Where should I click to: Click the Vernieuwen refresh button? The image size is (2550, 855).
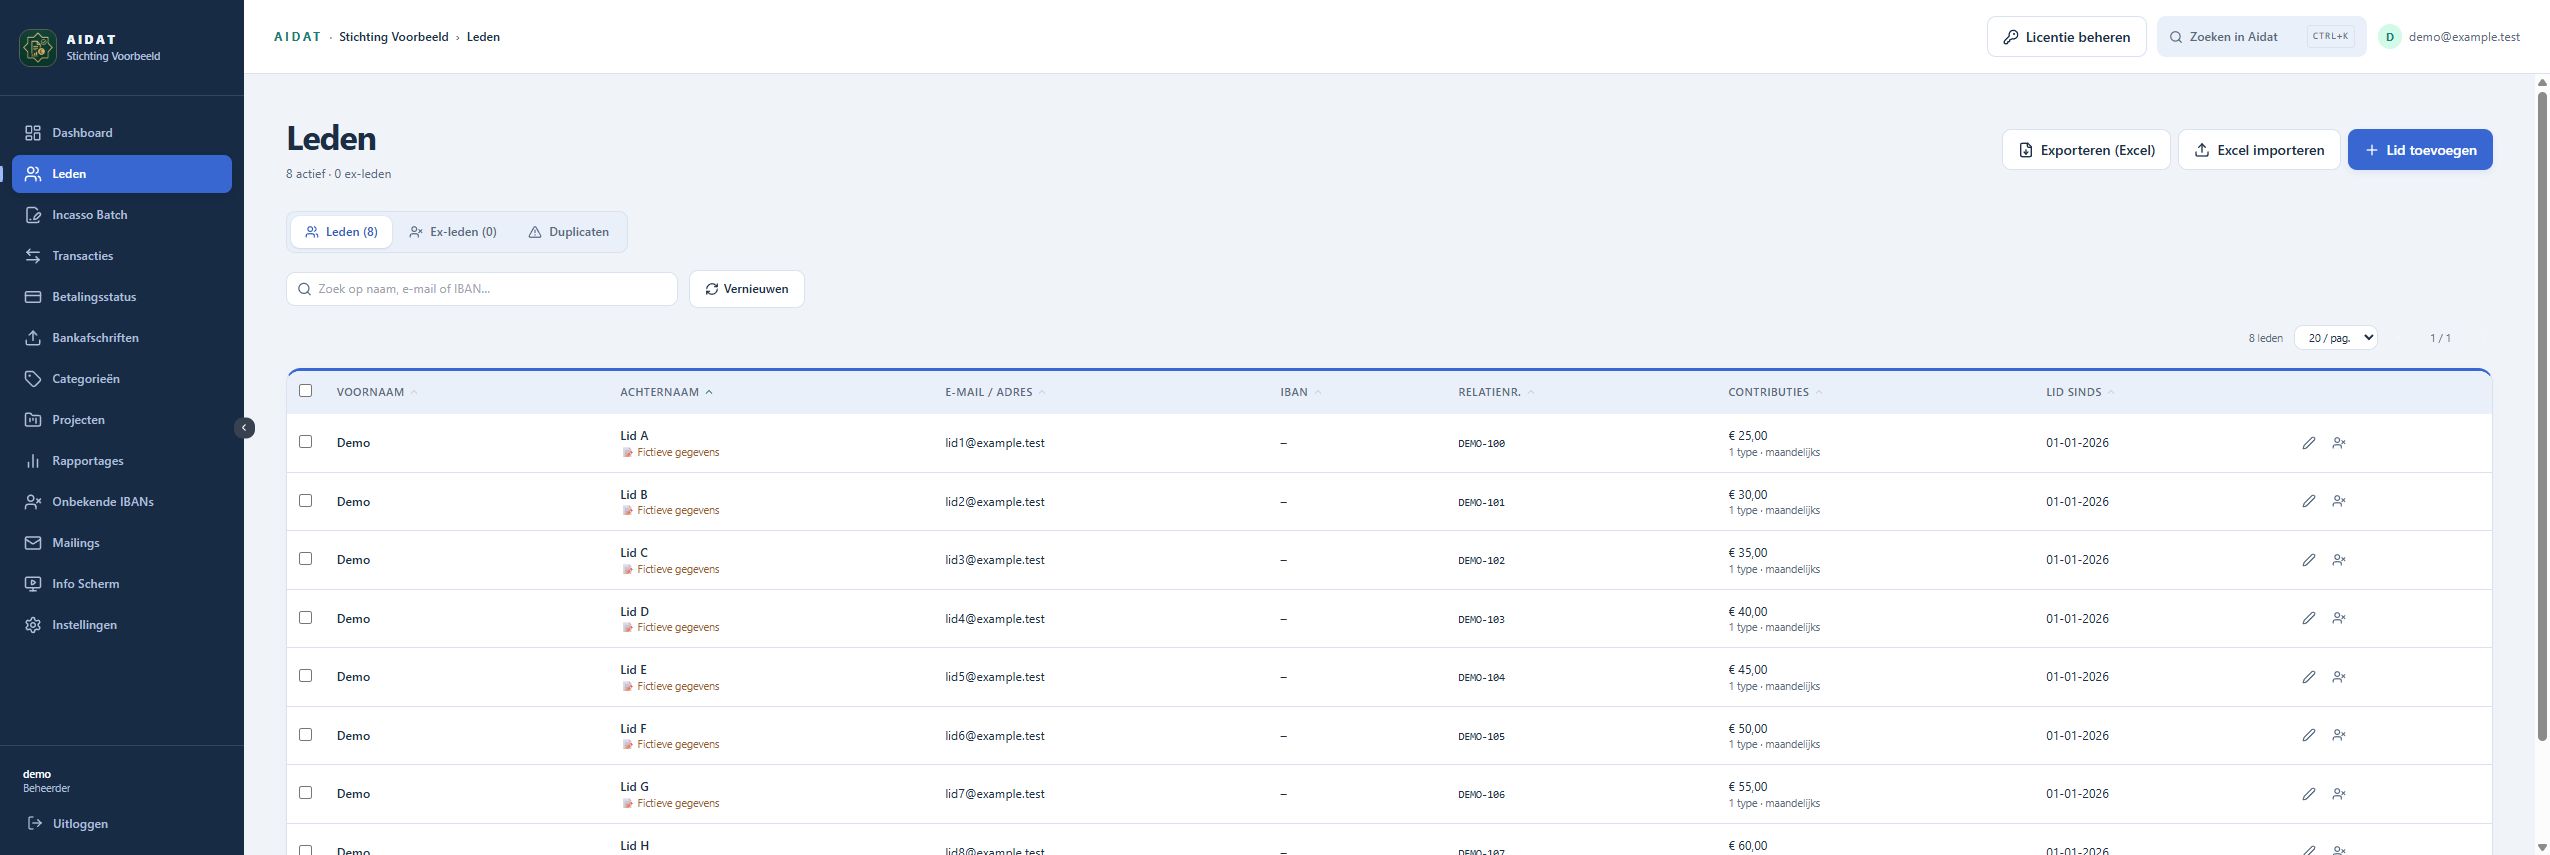[747, 289]
